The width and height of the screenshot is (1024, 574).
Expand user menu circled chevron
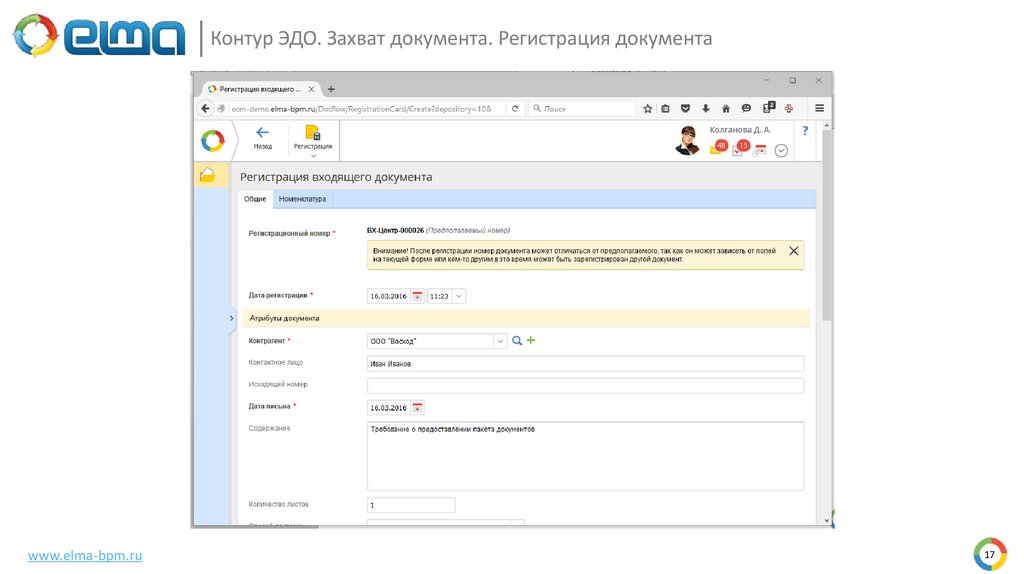(x=782, y=150)
